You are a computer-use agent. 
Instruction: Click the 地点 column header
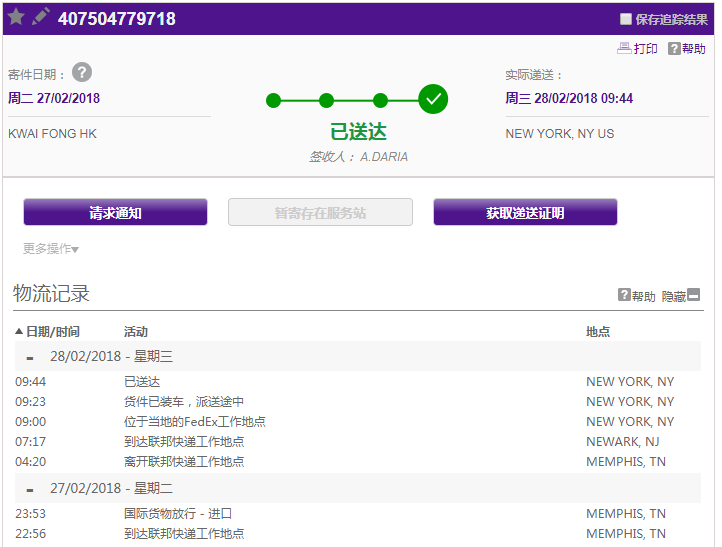coord(598,332)
